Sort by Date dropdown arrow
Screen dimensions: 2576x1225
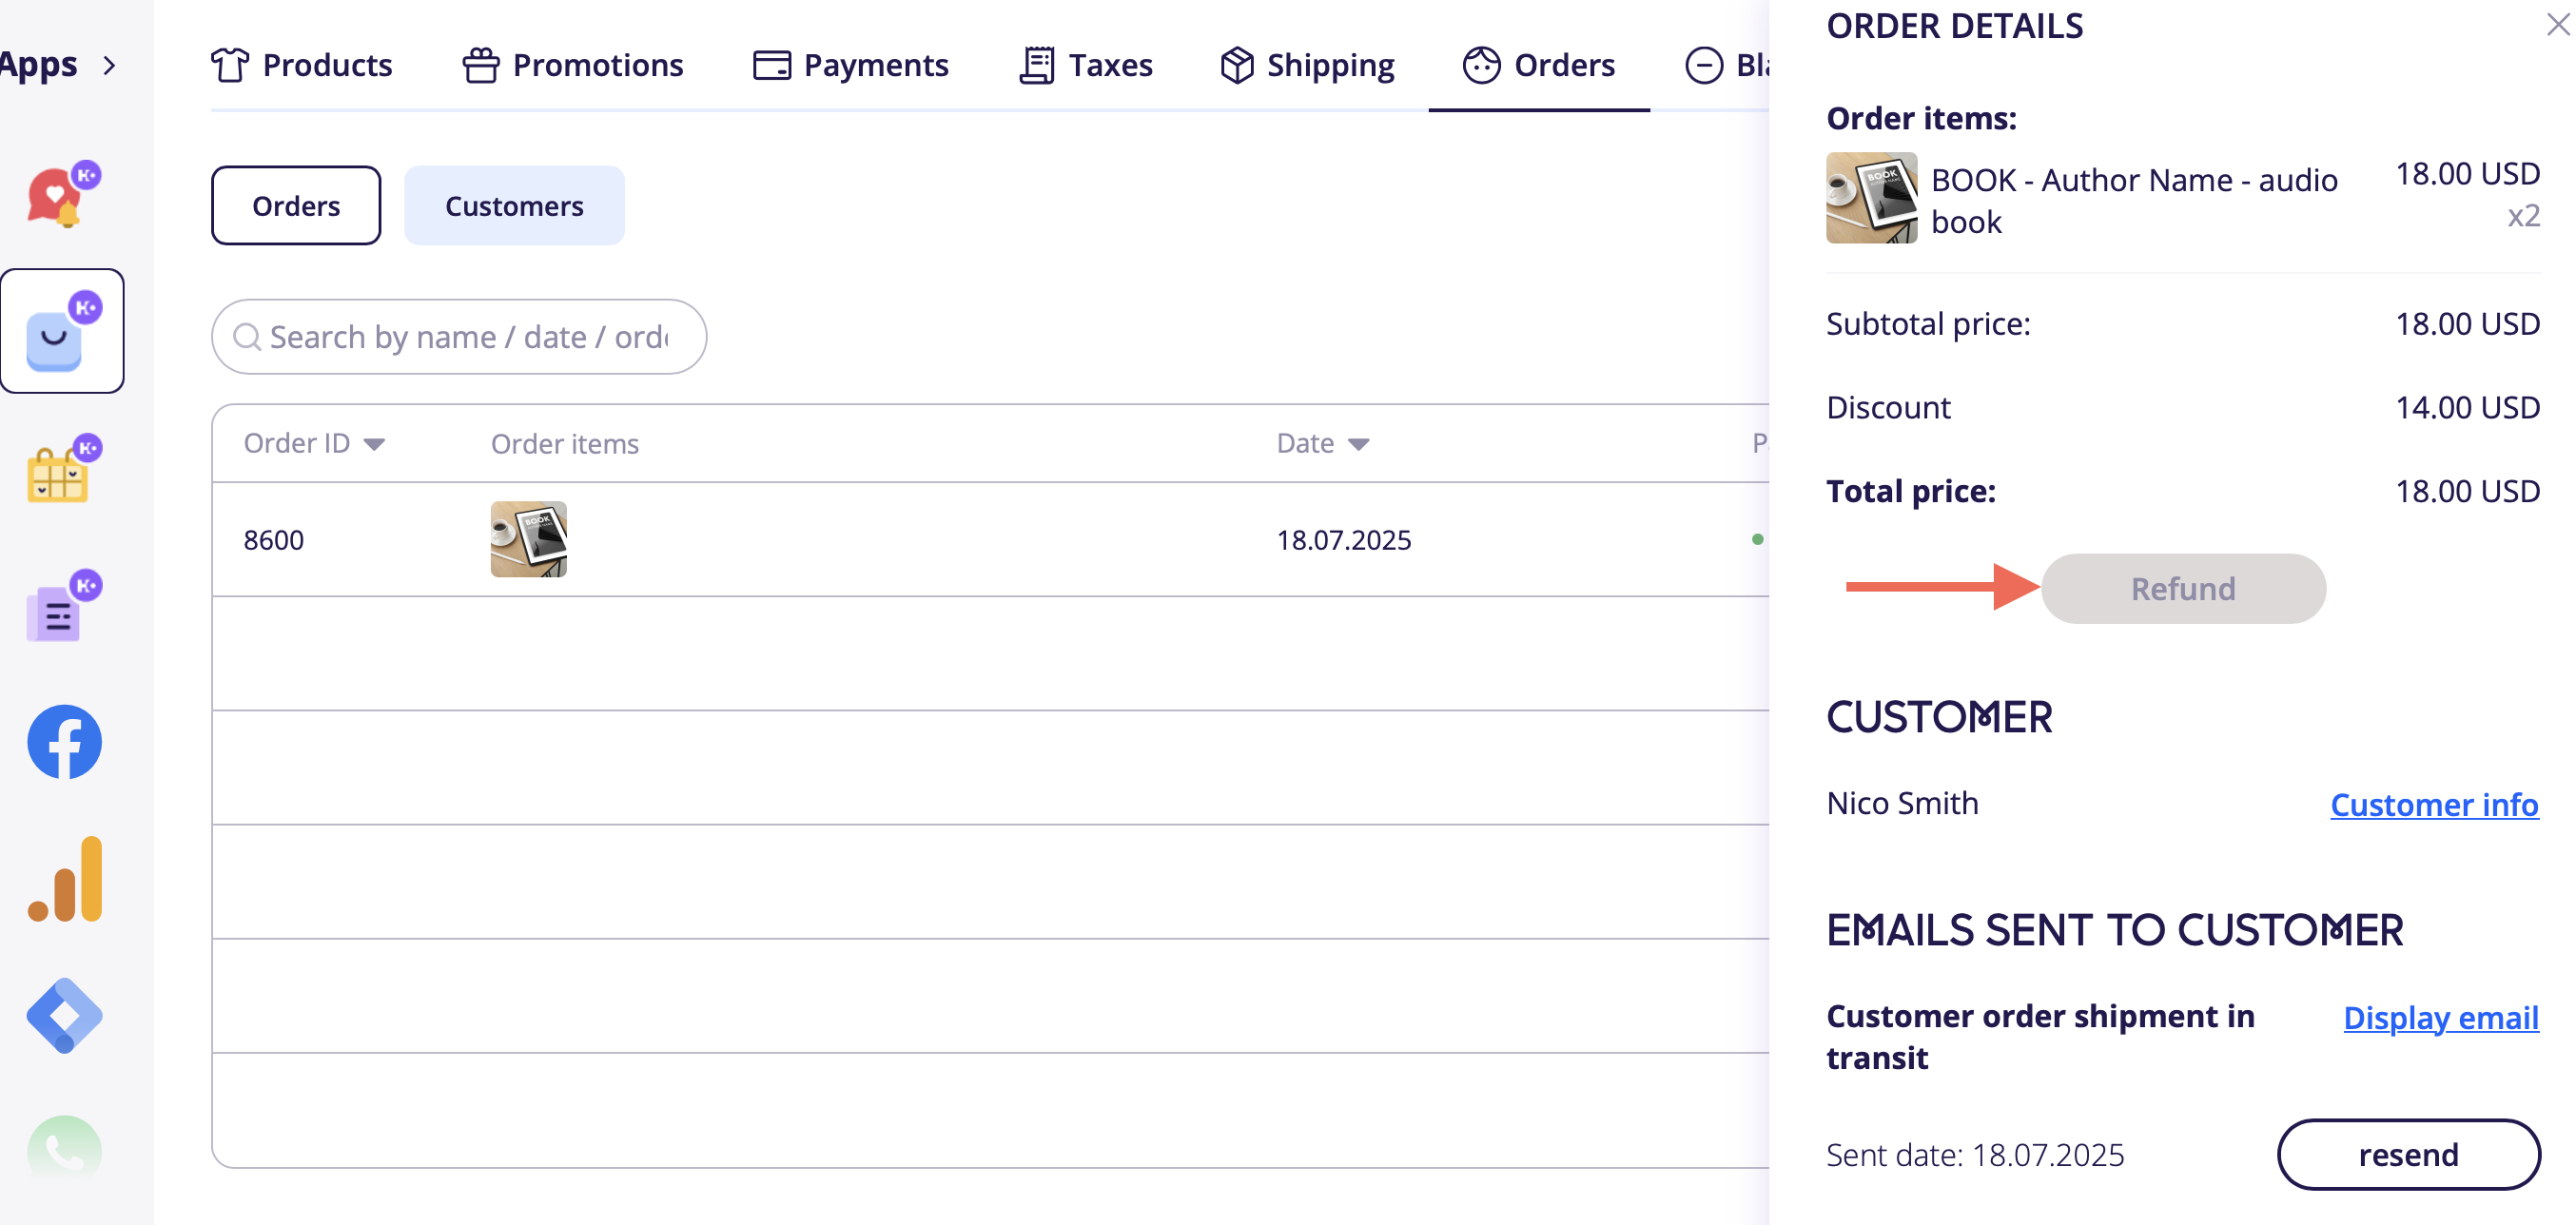coord(1358,444)
